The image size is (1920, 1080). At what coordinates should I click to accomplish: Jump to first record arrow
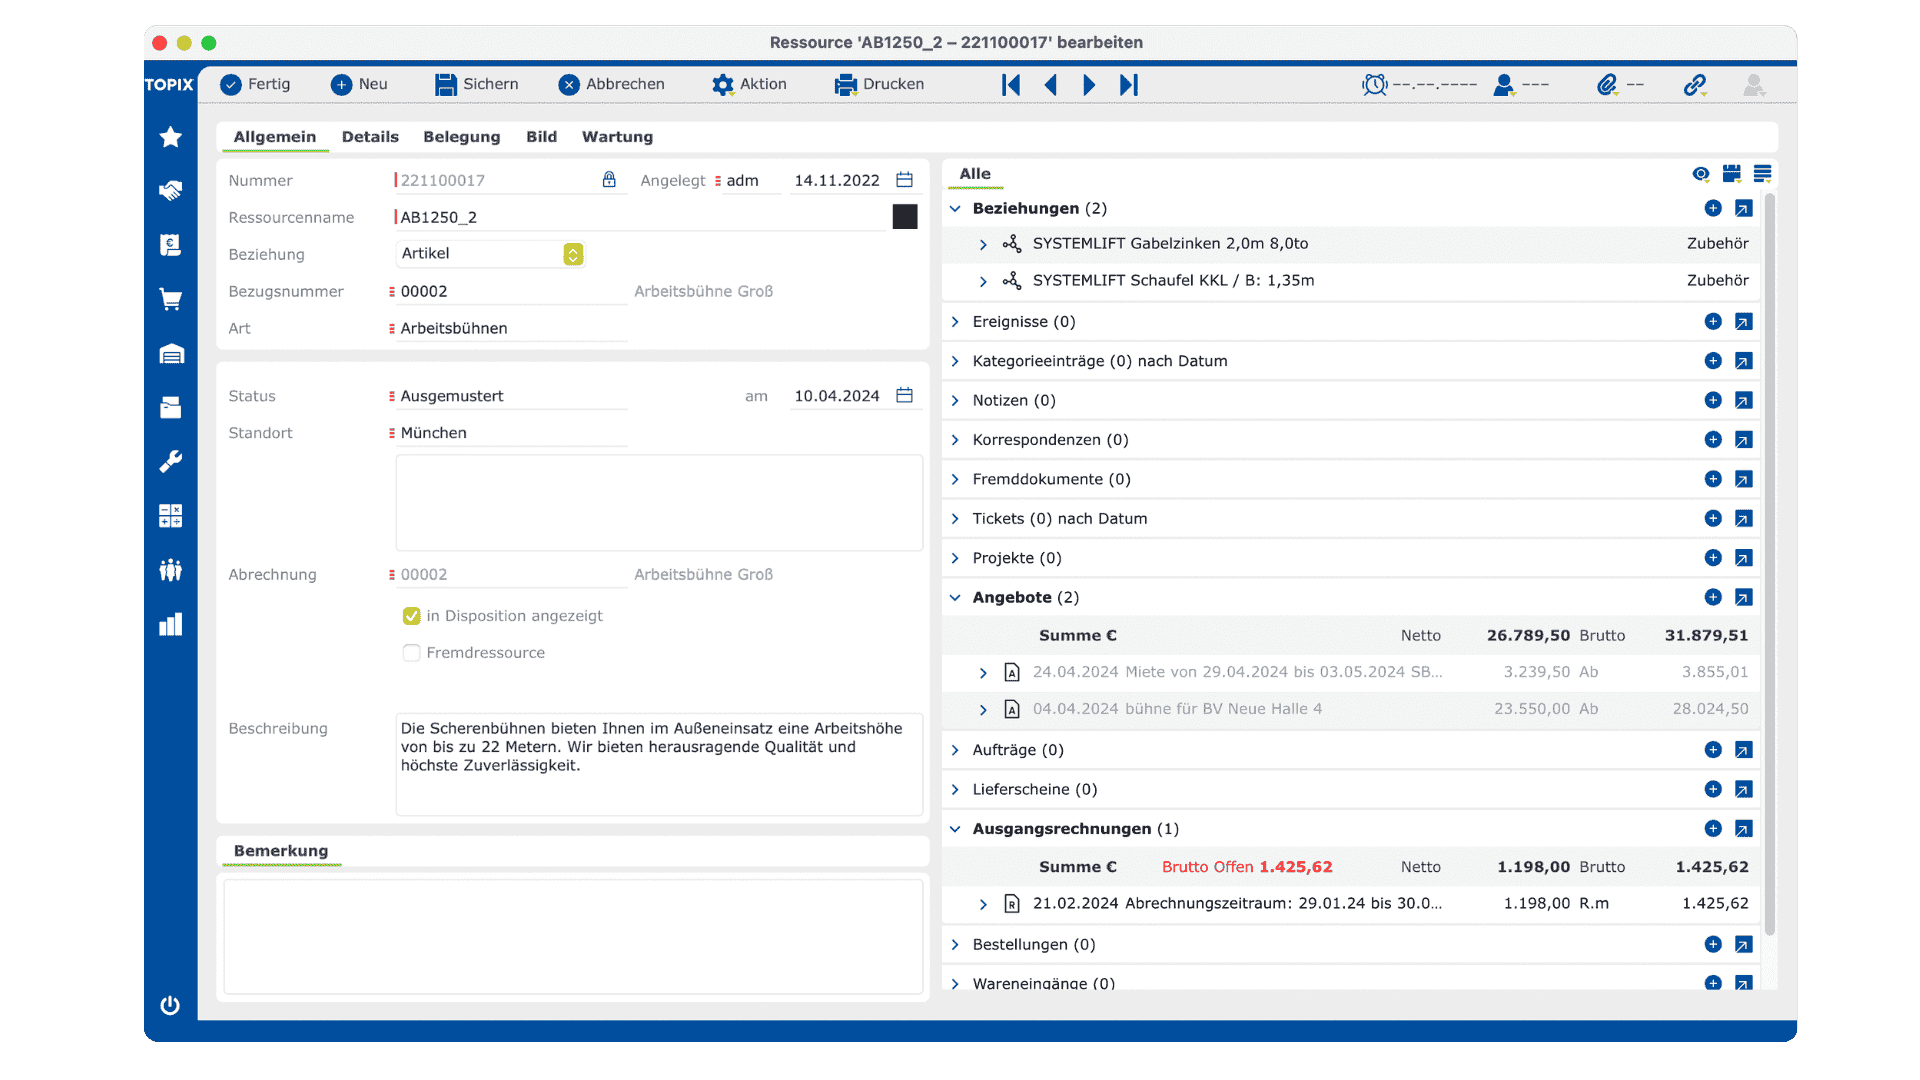(x=1011, y=85)
